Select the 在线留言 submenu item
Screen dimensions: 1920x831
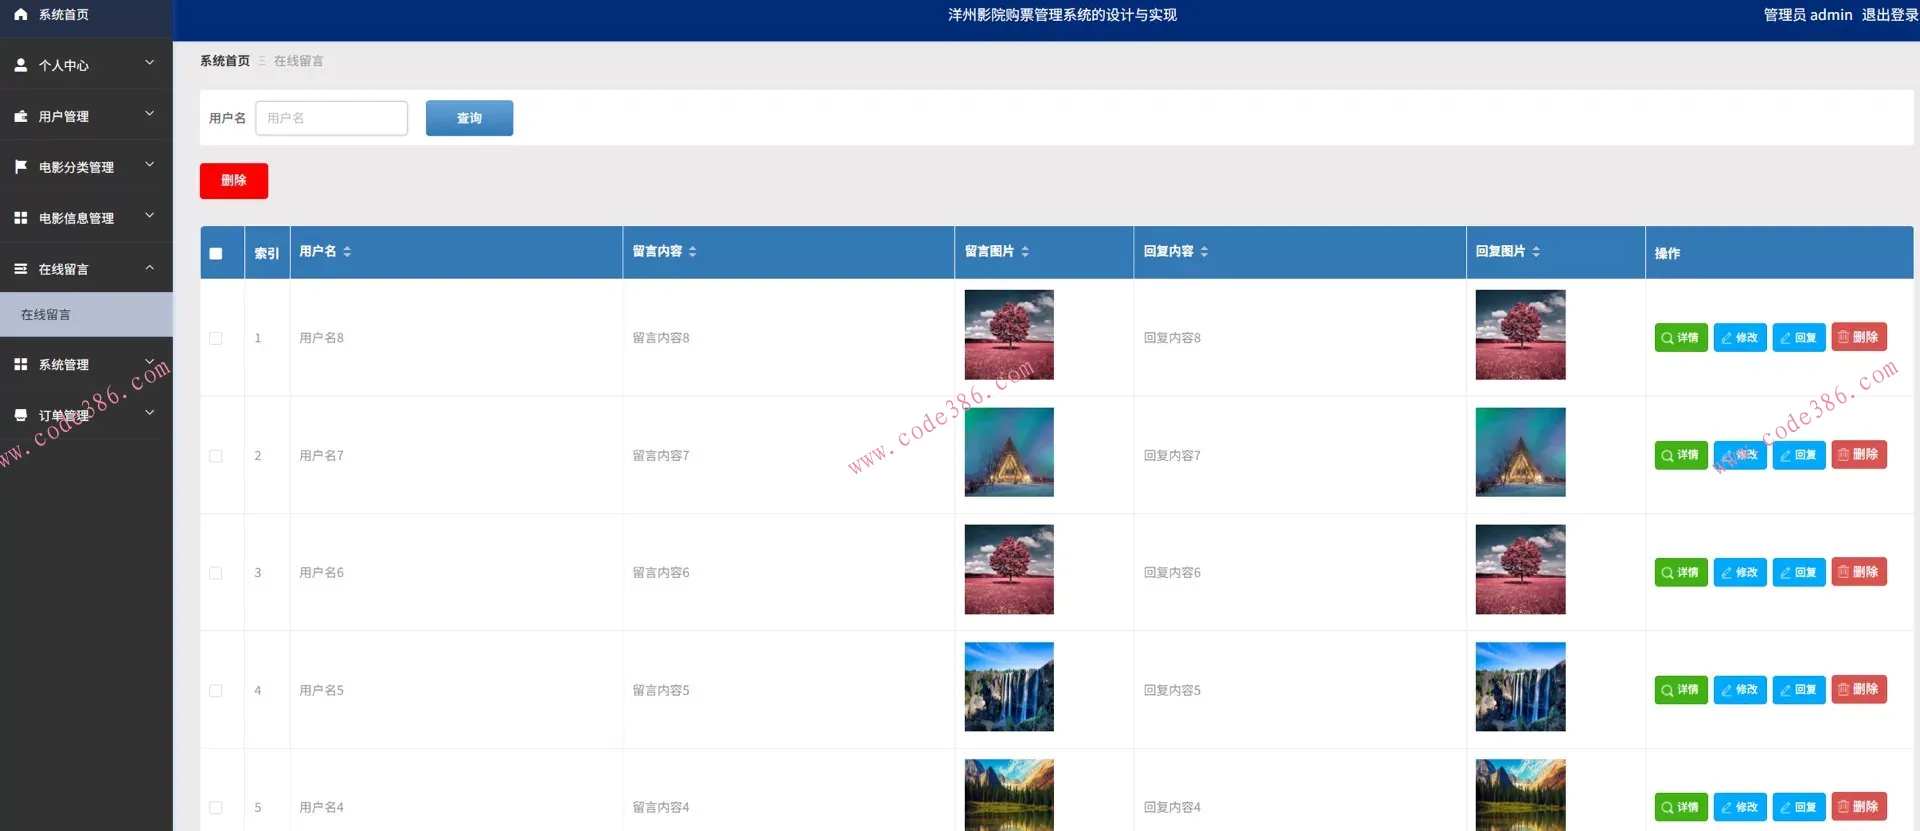(86, 315)
